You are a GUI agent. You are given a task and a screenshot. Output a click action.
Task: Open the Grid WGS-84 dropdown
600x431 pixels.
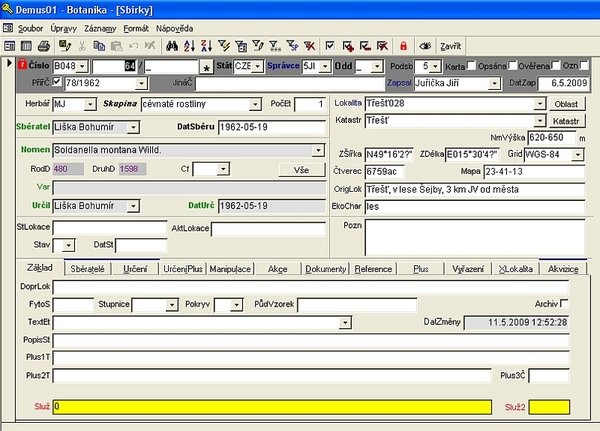click(x=582, y=154)
